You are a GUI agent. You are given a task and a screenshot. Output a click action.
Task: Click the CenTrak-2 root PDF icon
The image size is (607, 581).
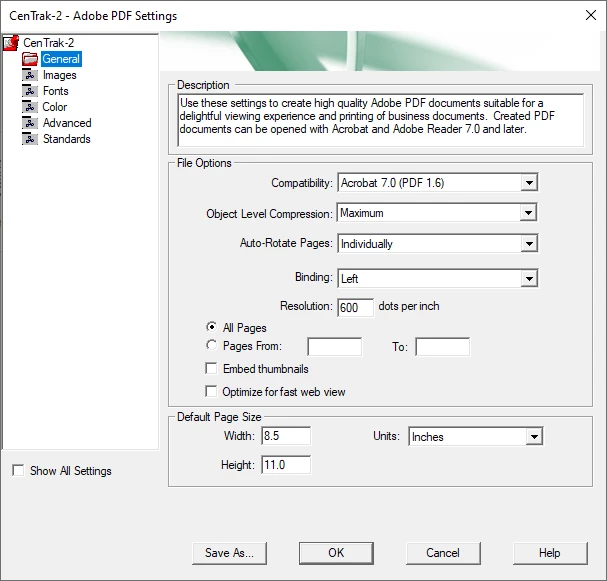11,43
